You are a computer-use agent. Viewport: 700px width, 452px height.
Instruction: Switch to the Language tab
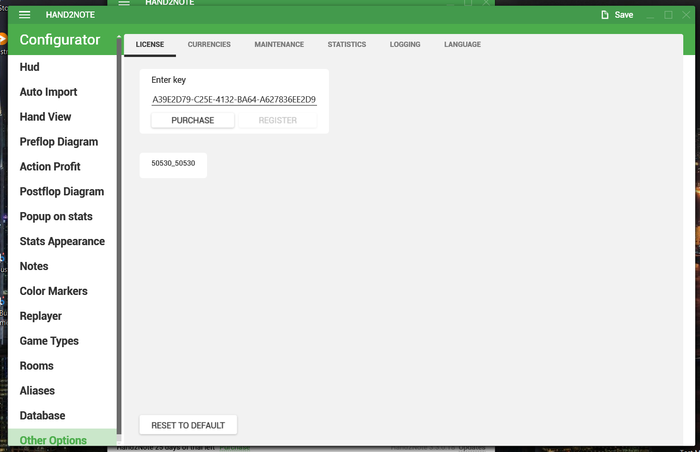click(x=462, y=45)
